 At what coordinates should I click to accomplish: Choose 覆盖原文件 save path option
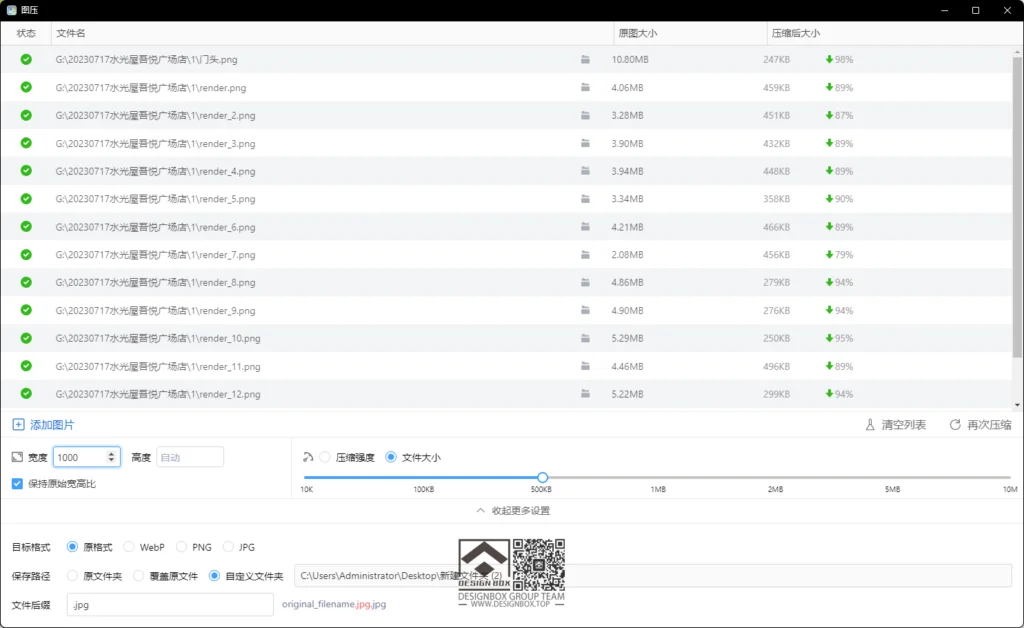pos(129,576)
